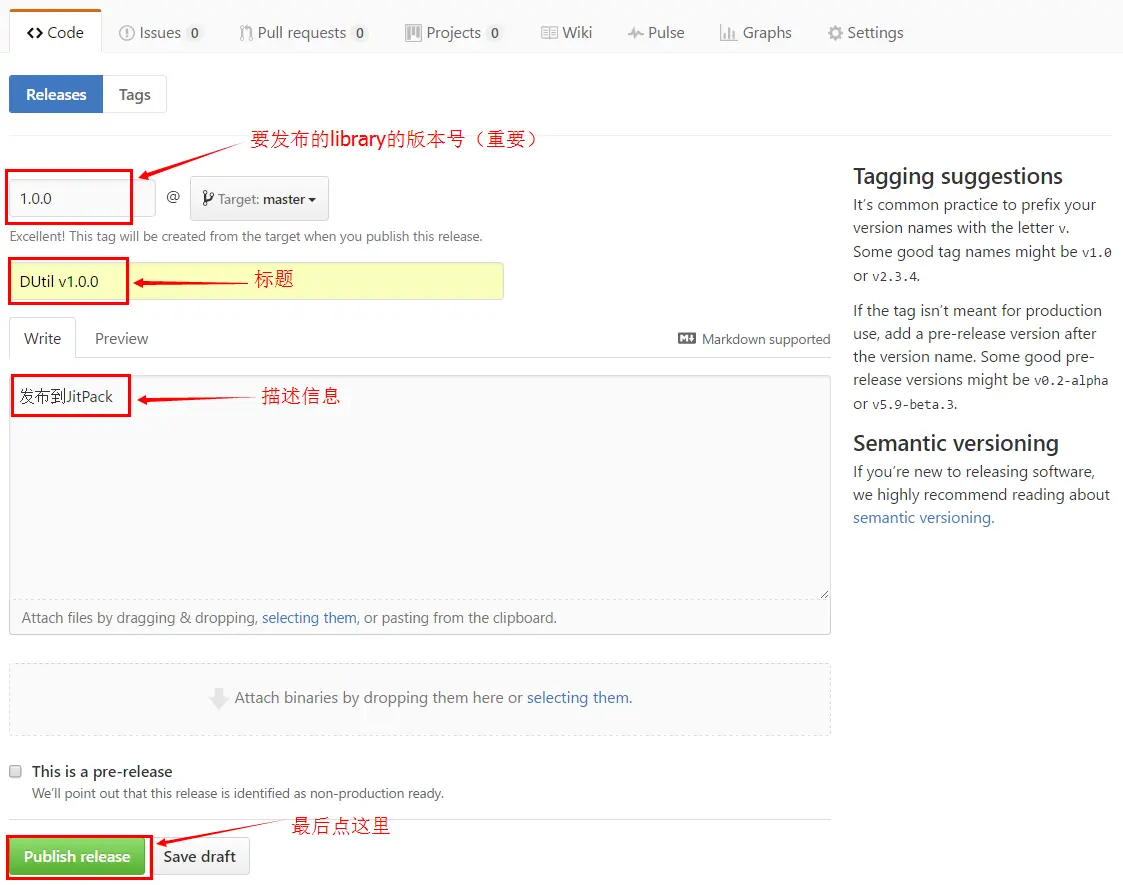Click the Markdown supported link
The height and width of the screenshot is (885, 1123).
(754, 339)
